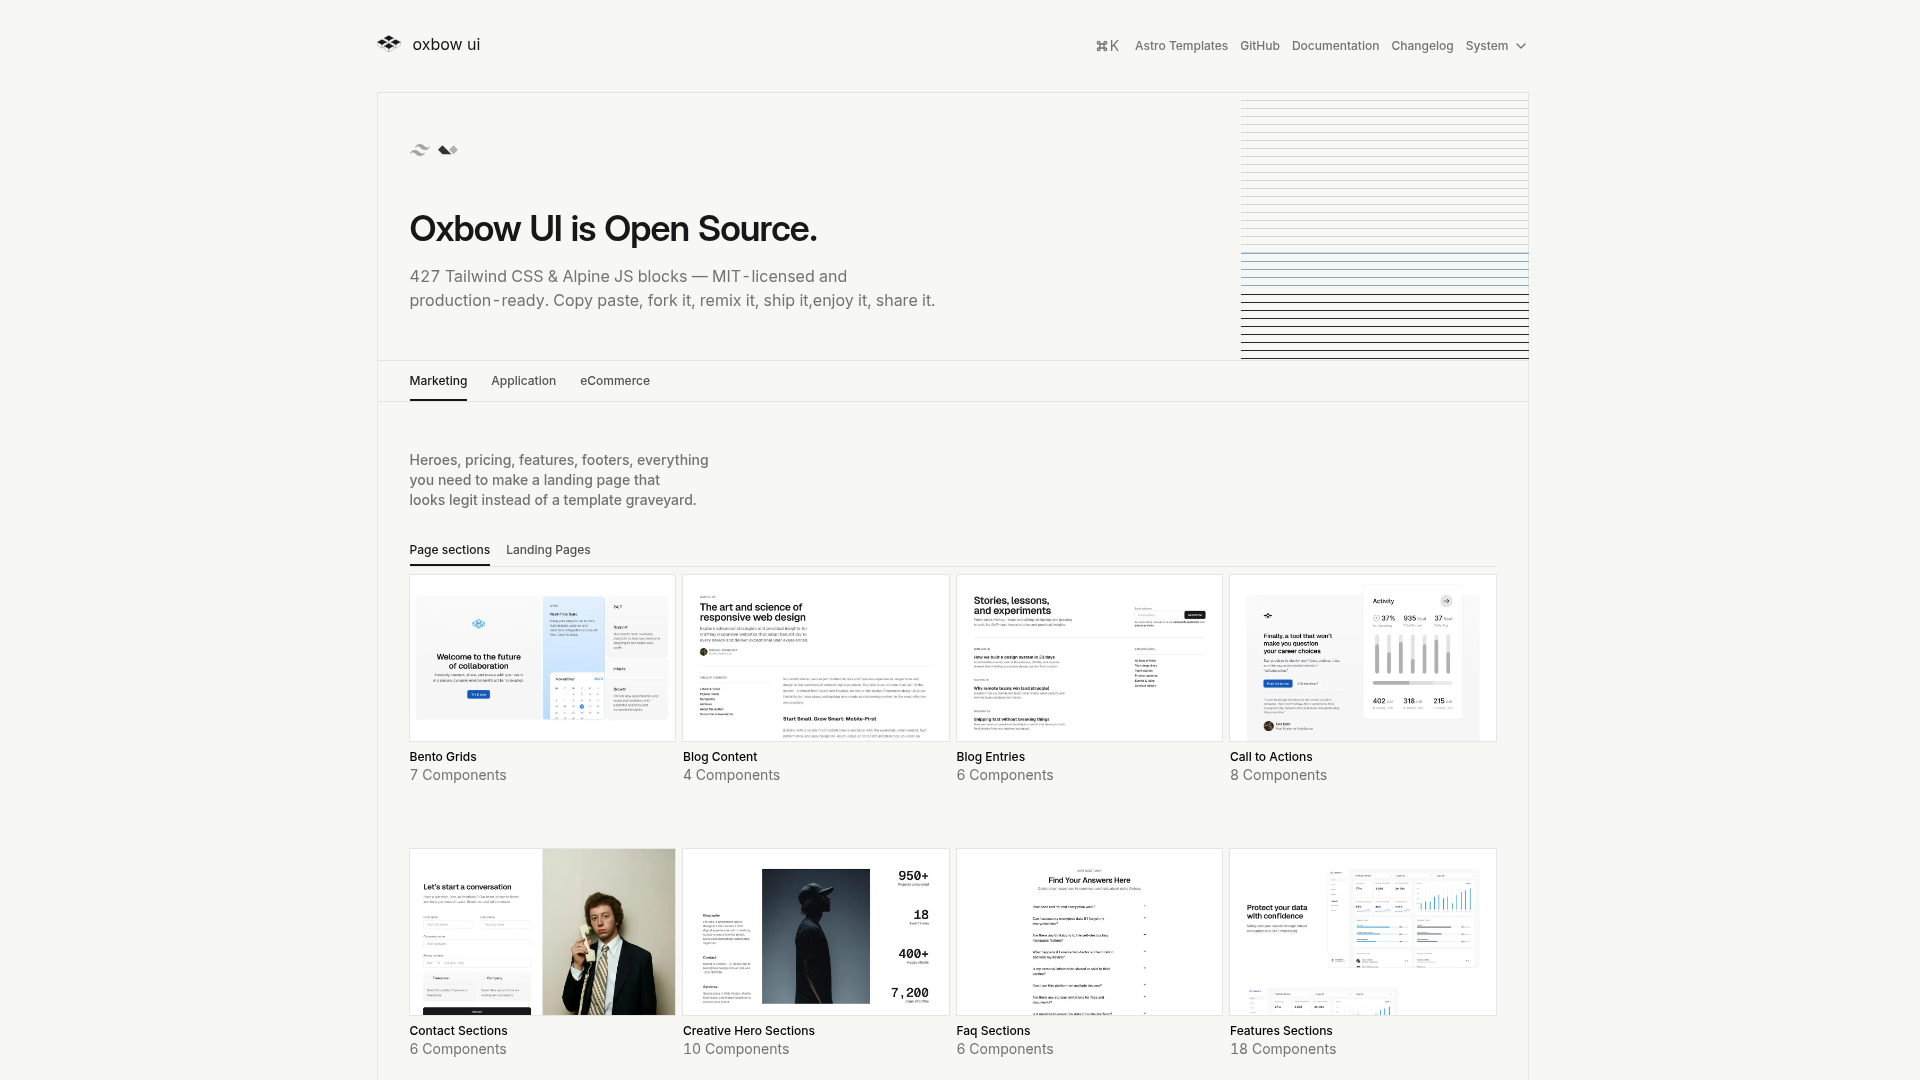Screen dimensions: 1920x1080
Task: Open the Bento Grids preview thumbnail
Action: point(542,658)
